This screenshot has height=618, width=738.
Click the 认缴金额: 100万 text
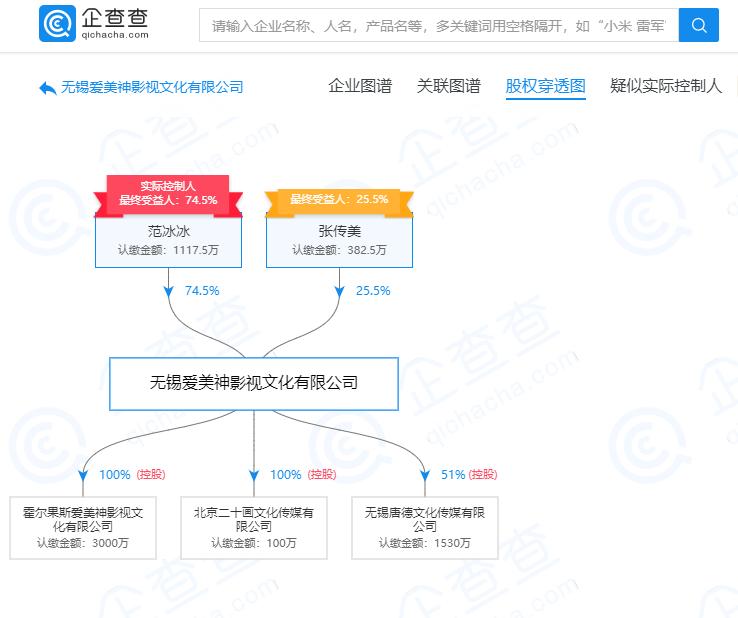pyautogui.click(x=254, y=543)
